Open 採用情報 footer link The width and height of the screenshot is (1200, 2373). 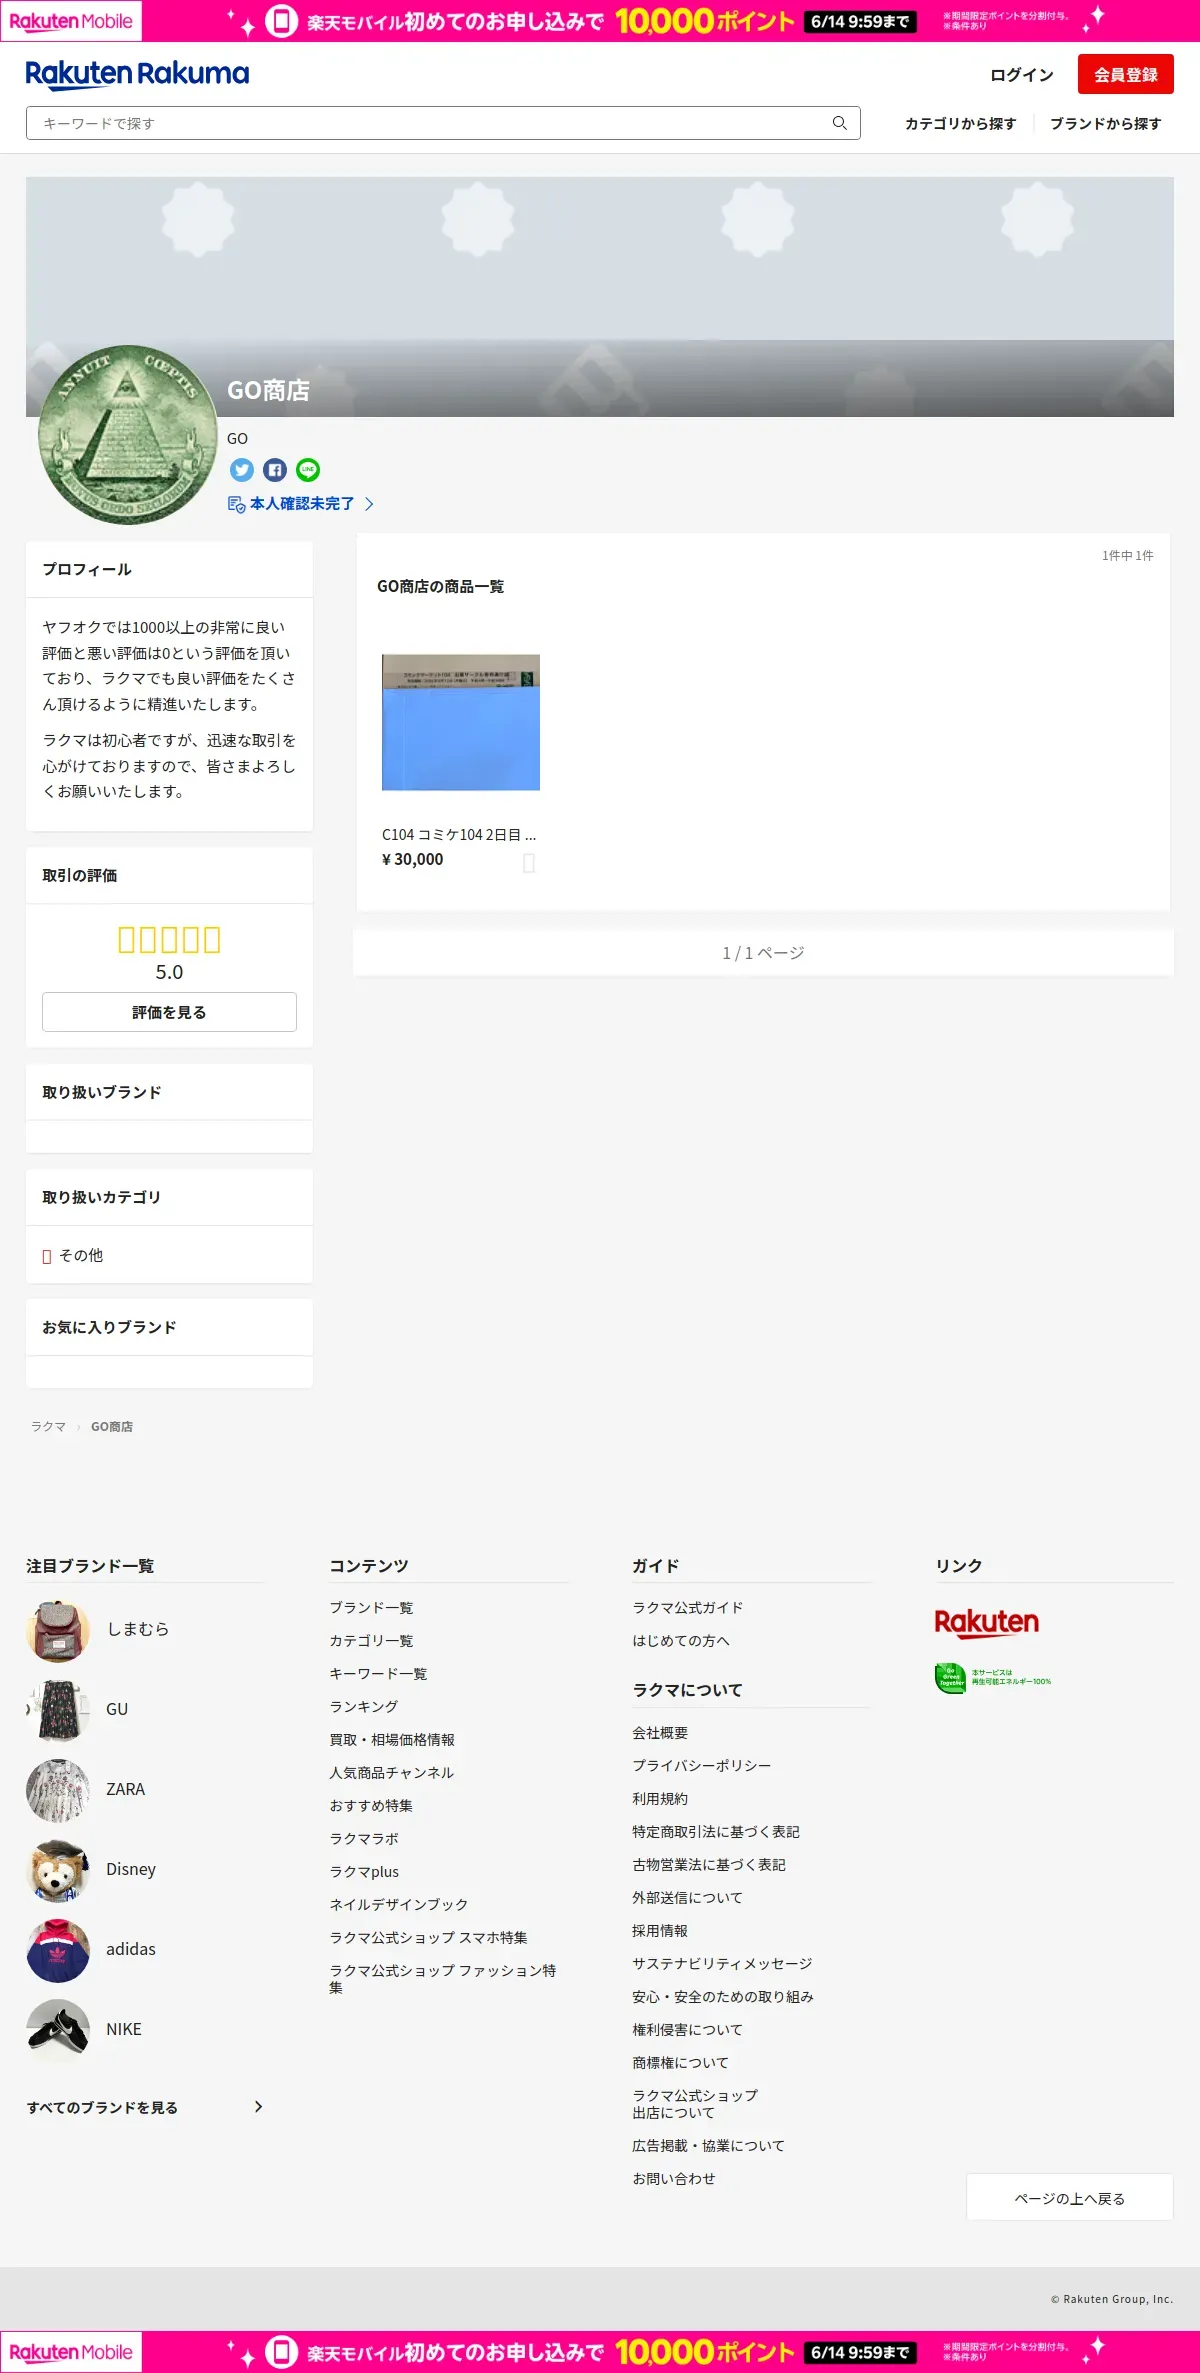click(660, 1930)
